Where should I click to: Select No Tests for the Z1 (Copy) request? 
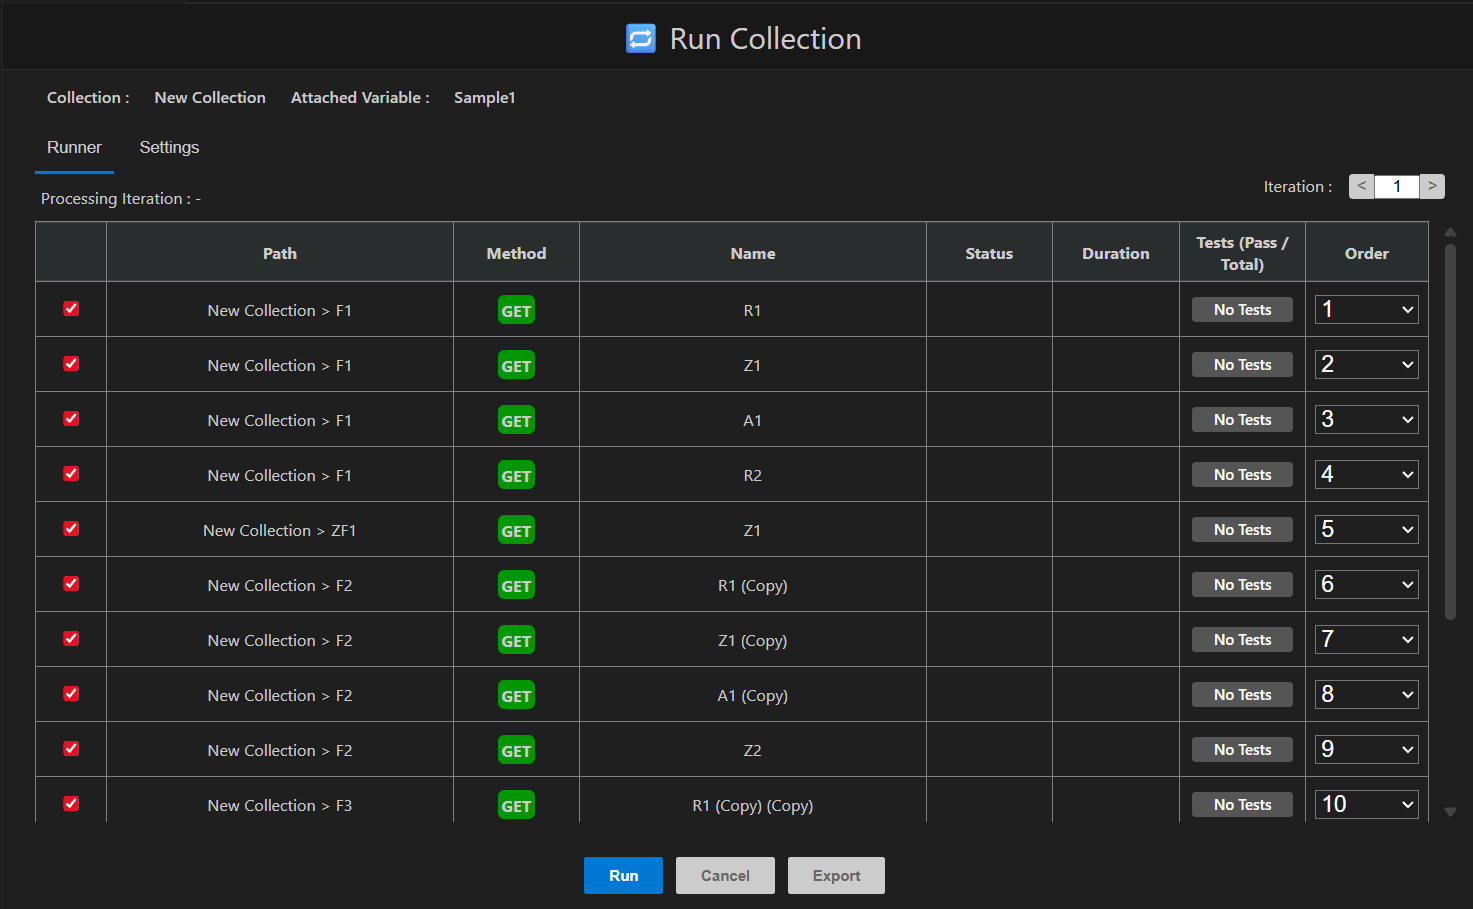(1242, 640)
